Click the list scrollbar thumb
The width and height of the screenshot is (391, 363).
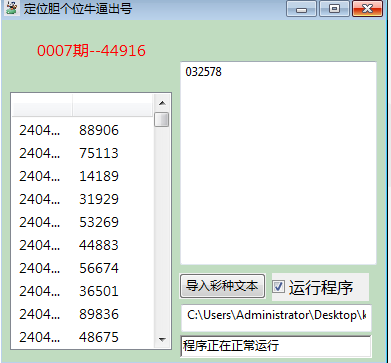(x=162, y=119)
